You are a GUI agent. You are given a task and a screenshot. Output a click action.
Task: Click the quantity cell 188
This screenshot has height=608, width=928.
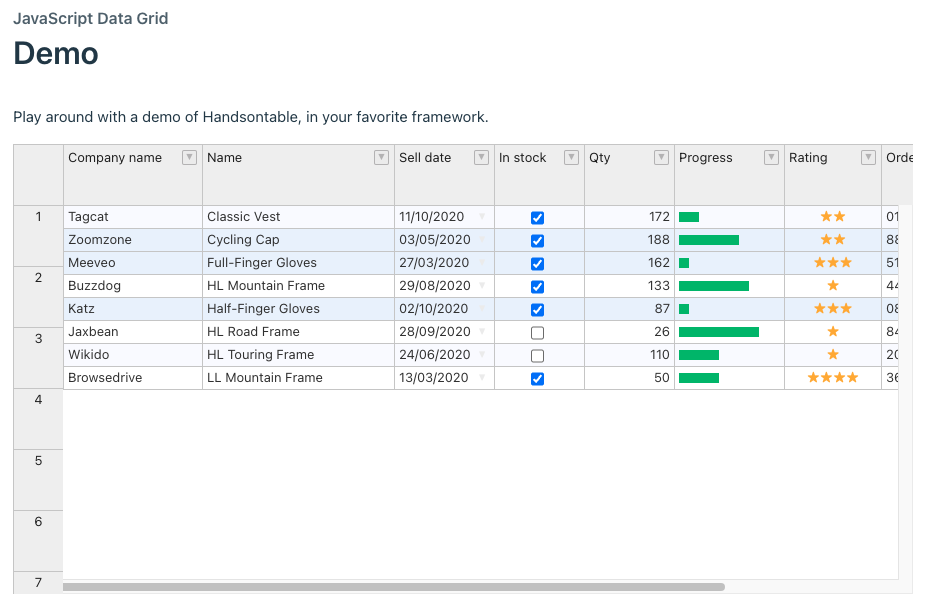629,240
